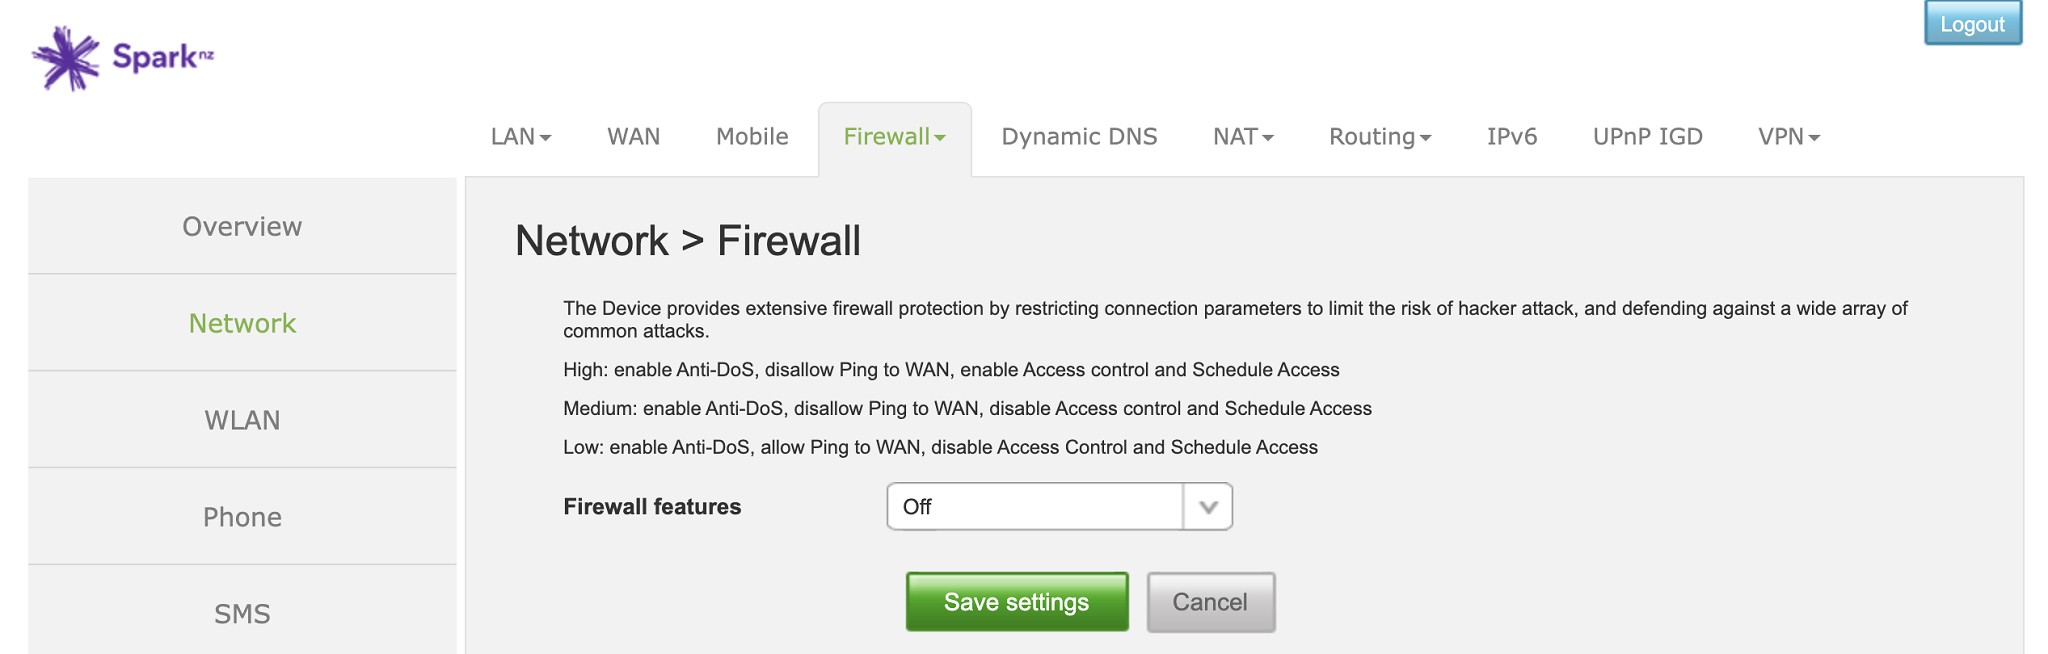Go to WLAN in the sidebar

242,420
